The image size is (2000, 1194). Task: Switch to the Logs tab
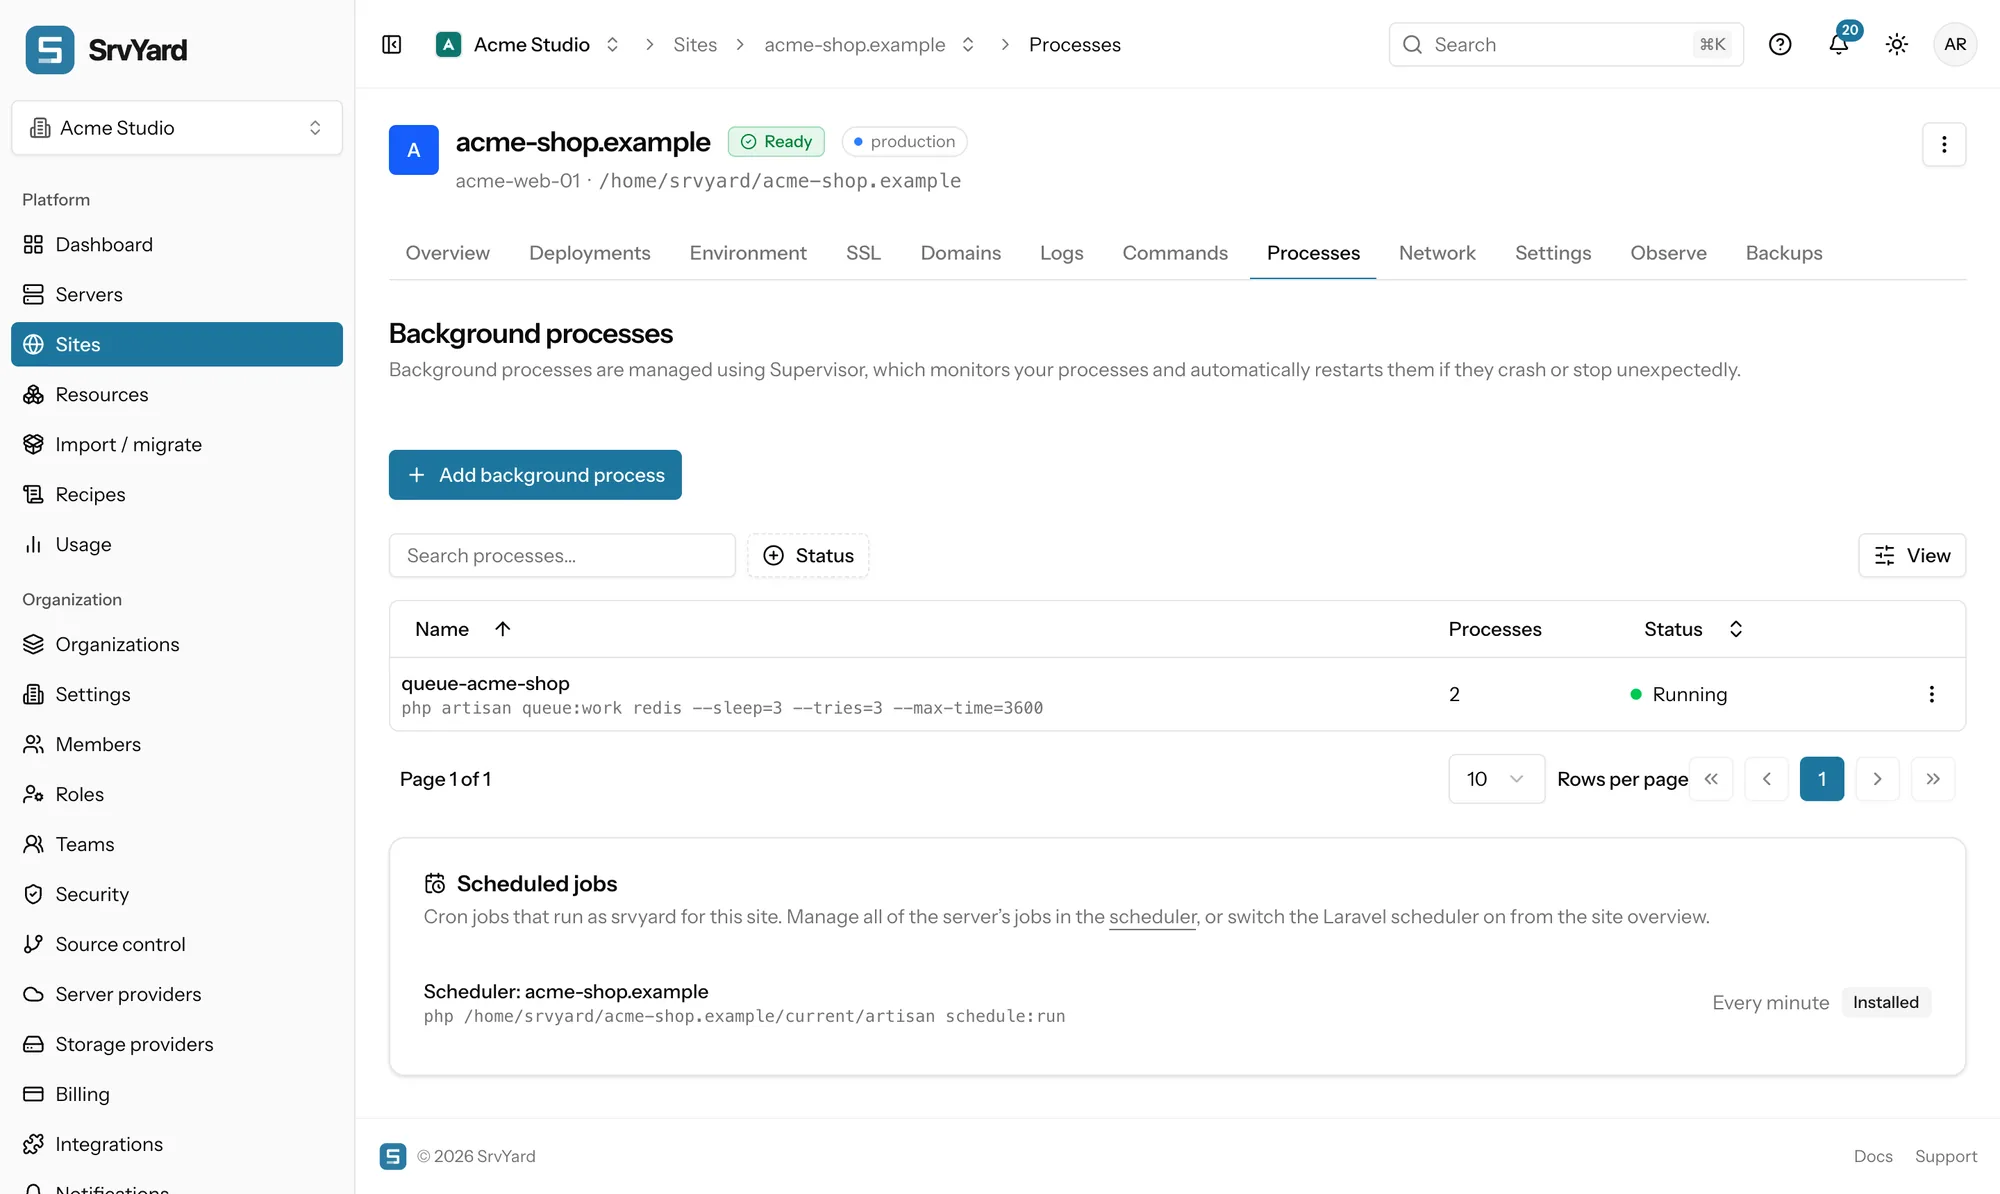(x=1061, y=253)
